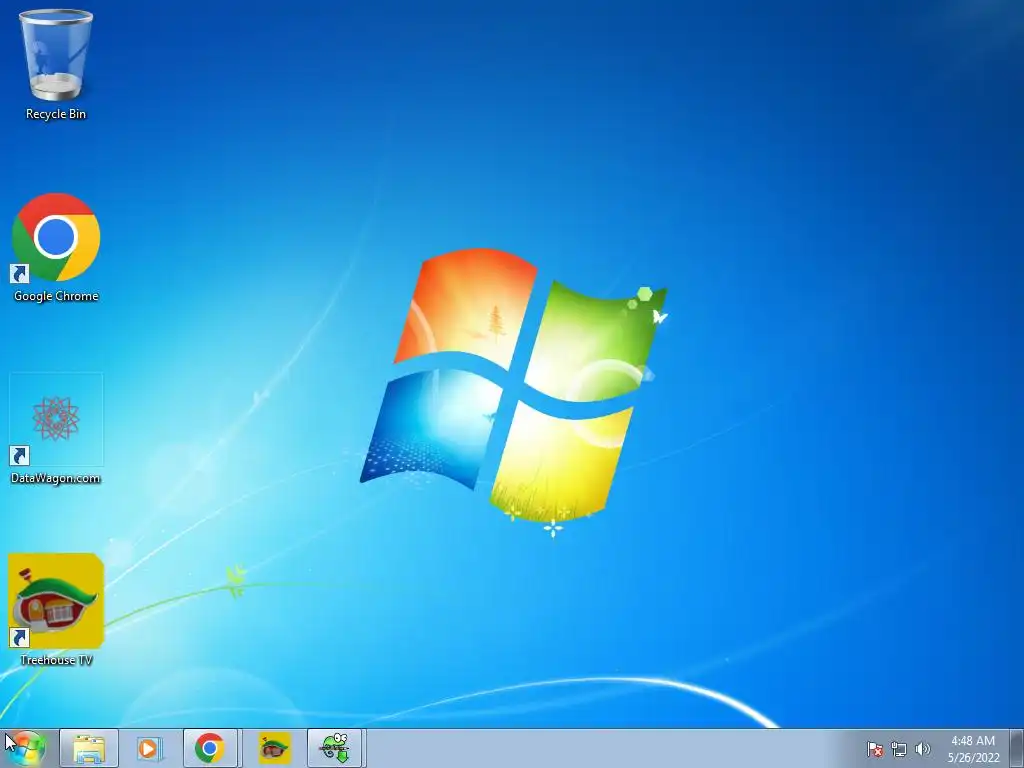Image resolution: width=1024 pixels, height=768 pixels.
Task: Open the clock showing 4:48 AM
Action: (973, 749)
